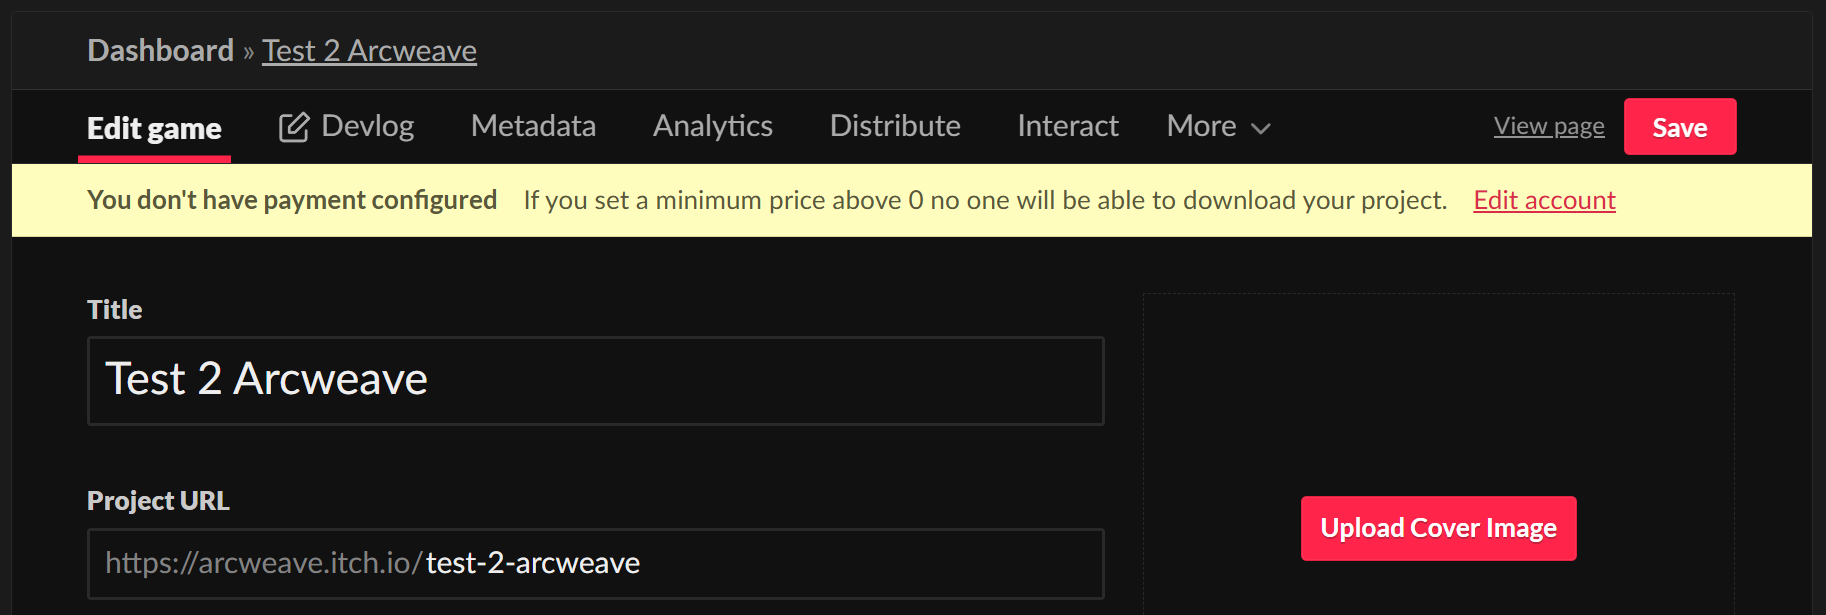The width and height of the screenshot is (1826, 615).
Task: Open the Edit account link
Action: [x=1544, y=200]
